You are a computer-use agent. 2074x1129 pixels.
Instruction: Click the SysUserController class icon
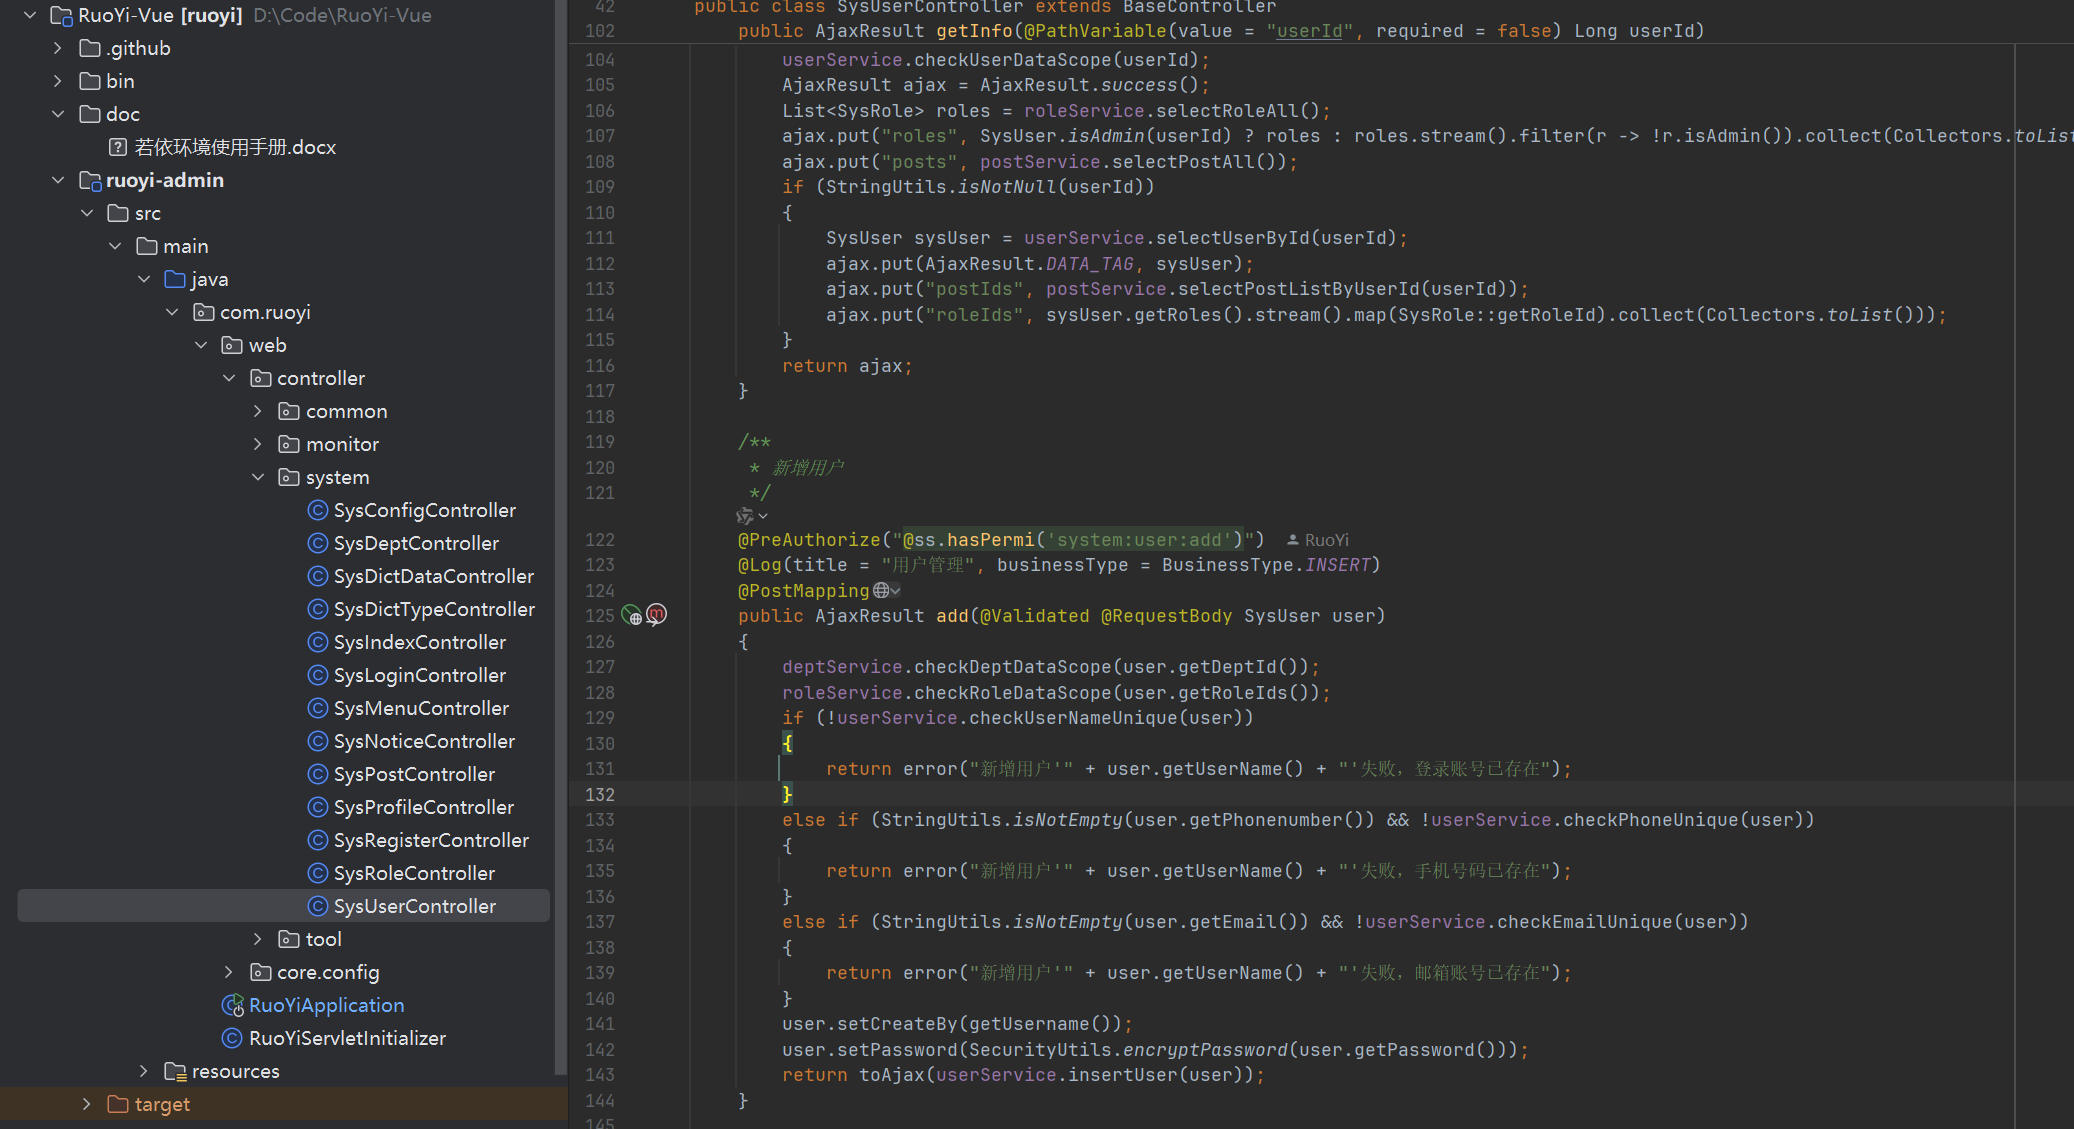point(318,906)
